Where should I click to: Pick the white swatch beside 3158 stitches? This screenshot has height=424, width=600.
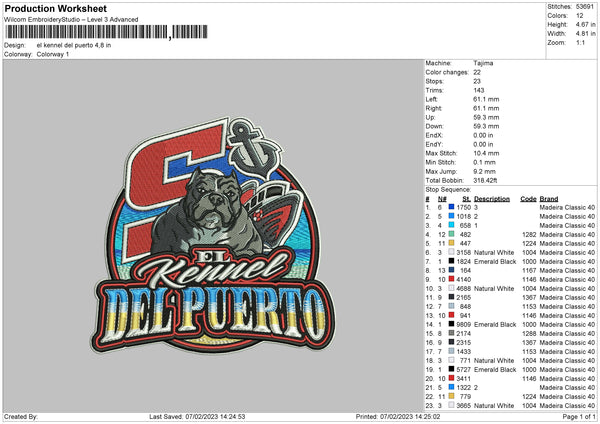(x=452, y=252)
